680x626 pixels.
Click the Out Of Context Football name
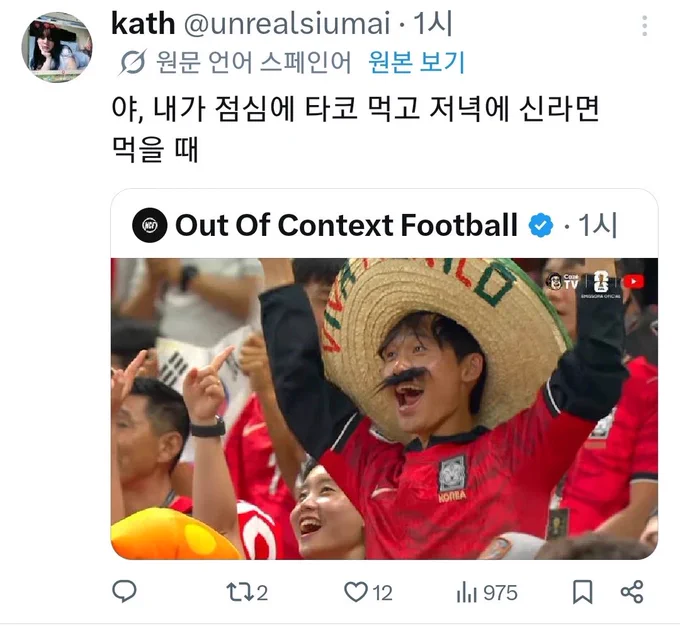coord(347,225)
